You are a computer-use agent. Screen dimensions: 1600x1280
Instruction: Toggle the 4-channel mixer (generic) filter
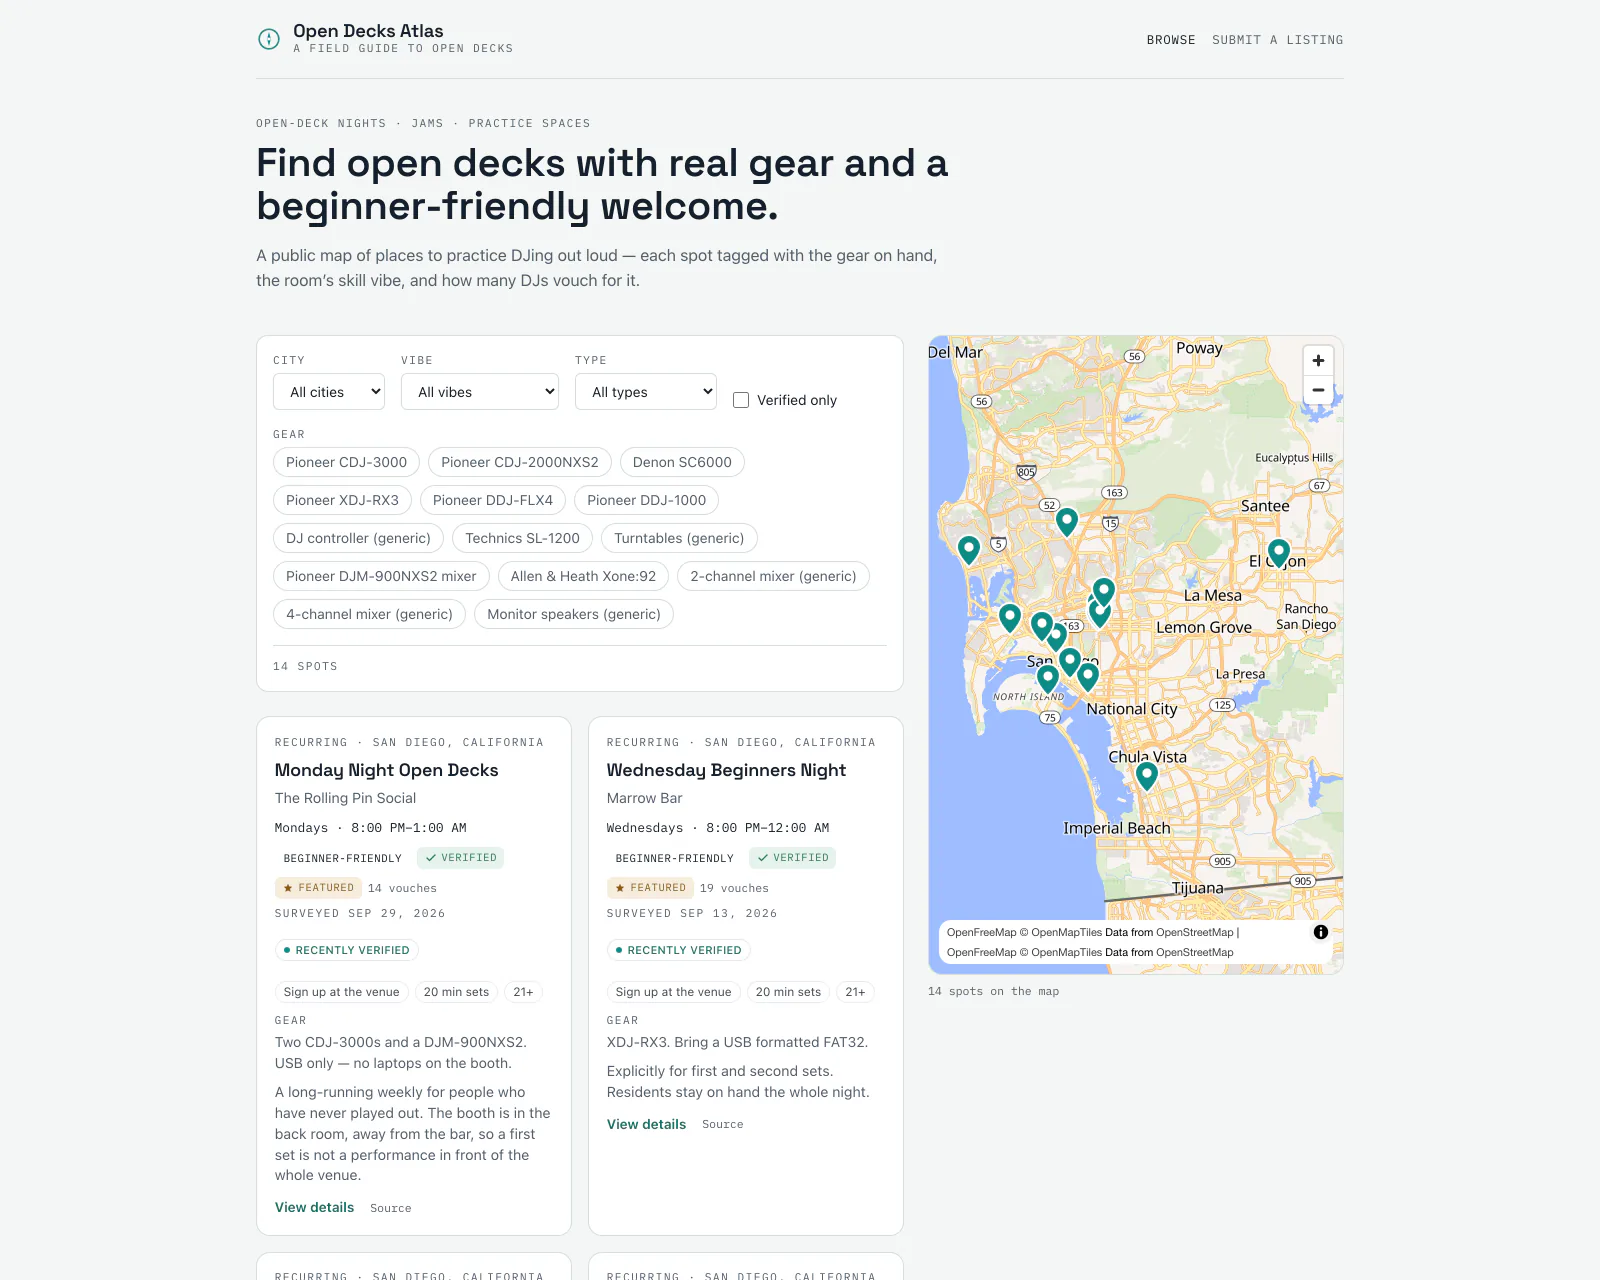369,614
